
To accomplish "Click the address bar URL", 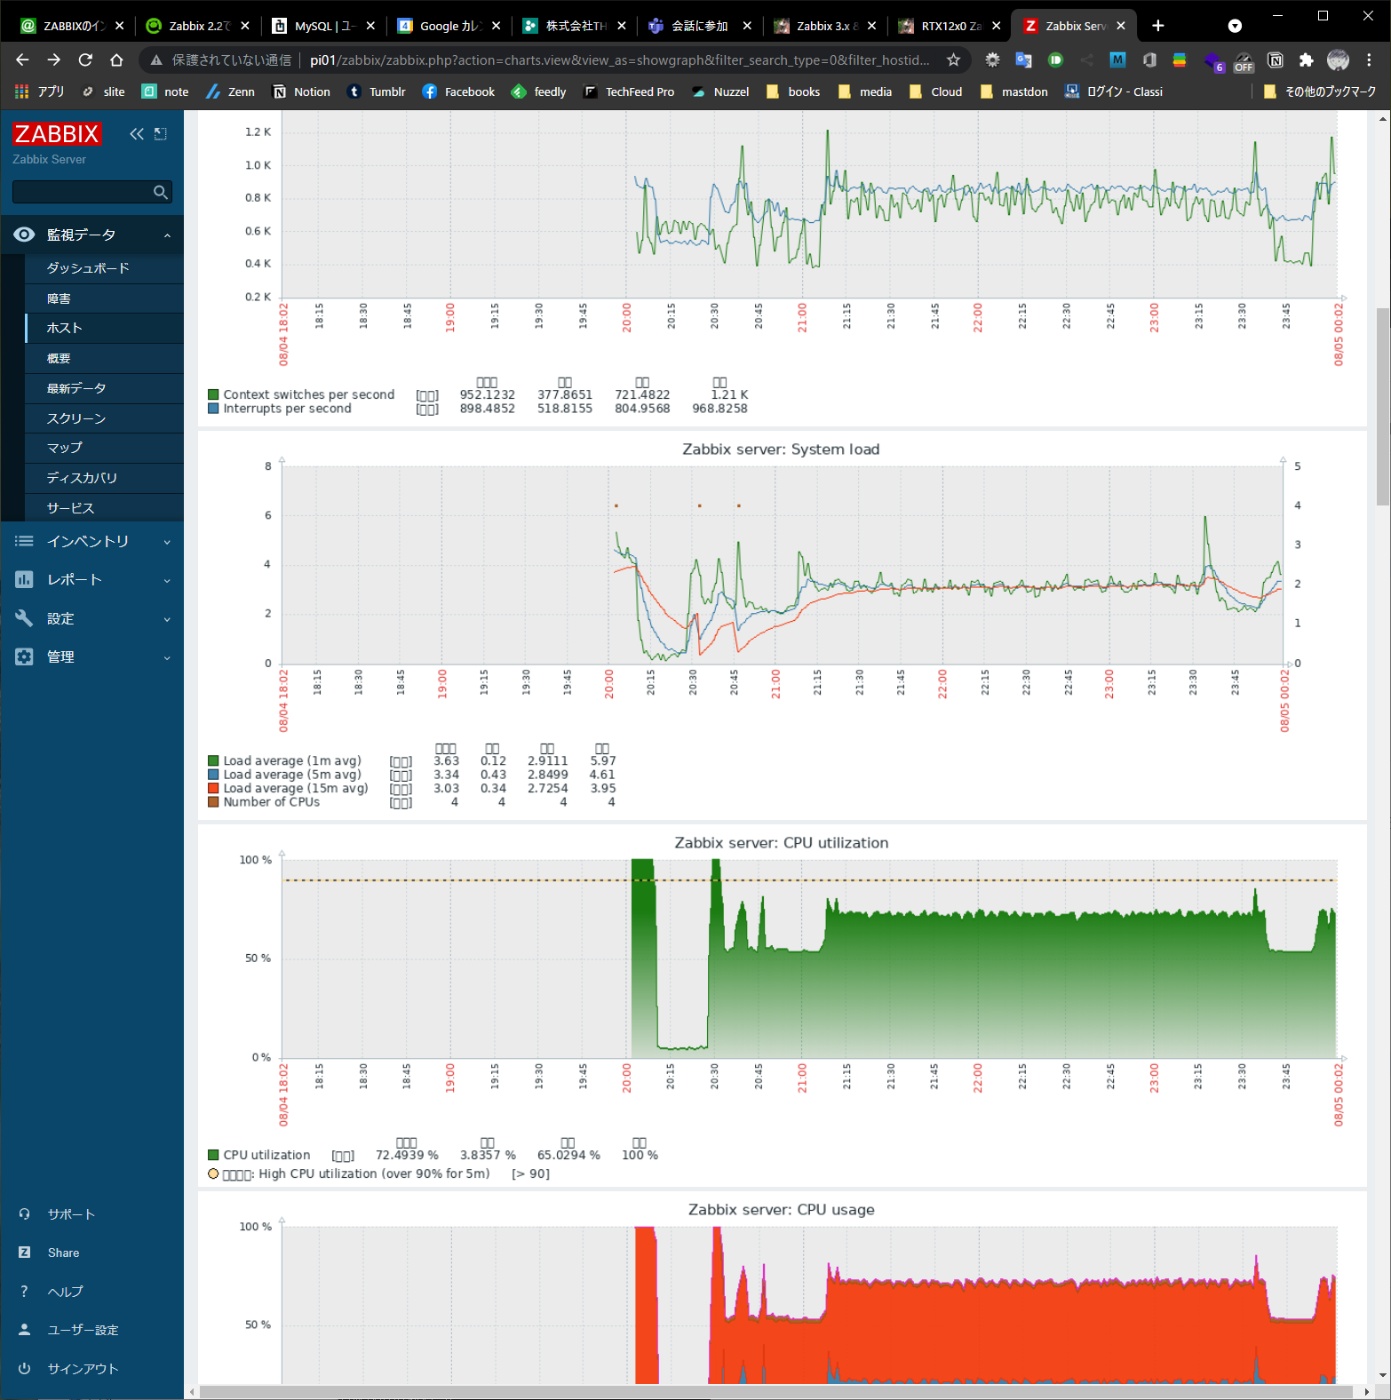I will pyautogui.click(x=619, y=60).
